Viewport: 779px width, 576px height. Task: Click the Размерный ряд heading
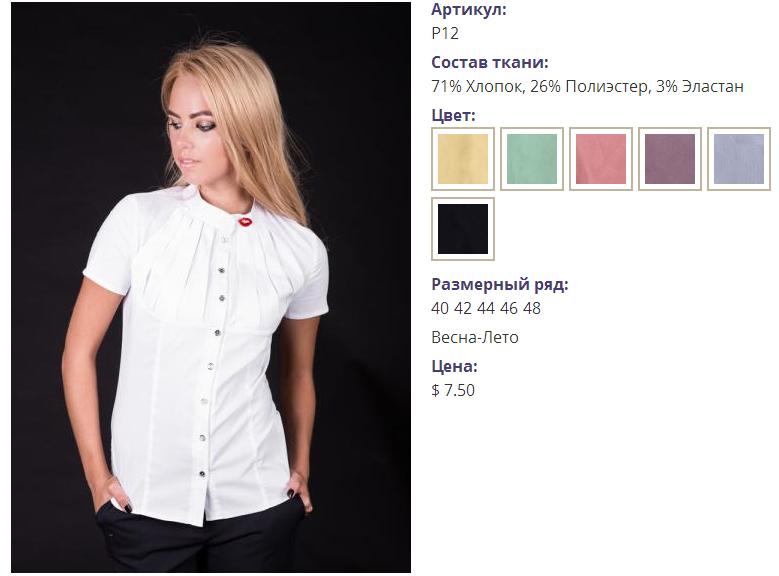(x=499, y=284)
